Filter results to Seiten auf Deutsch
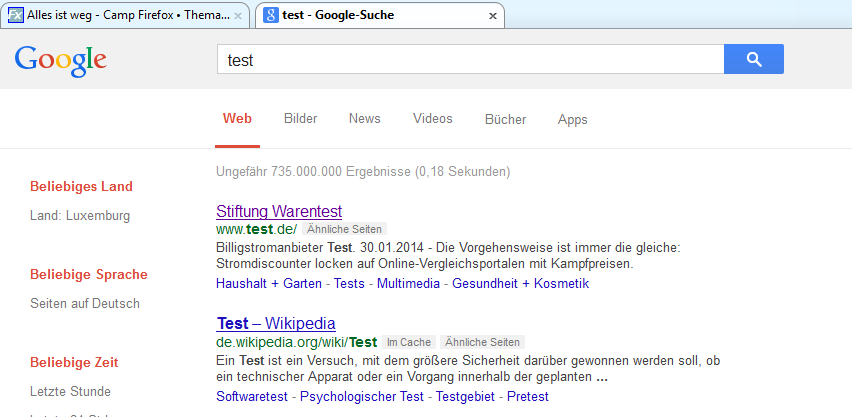 (x=85, y=303)
